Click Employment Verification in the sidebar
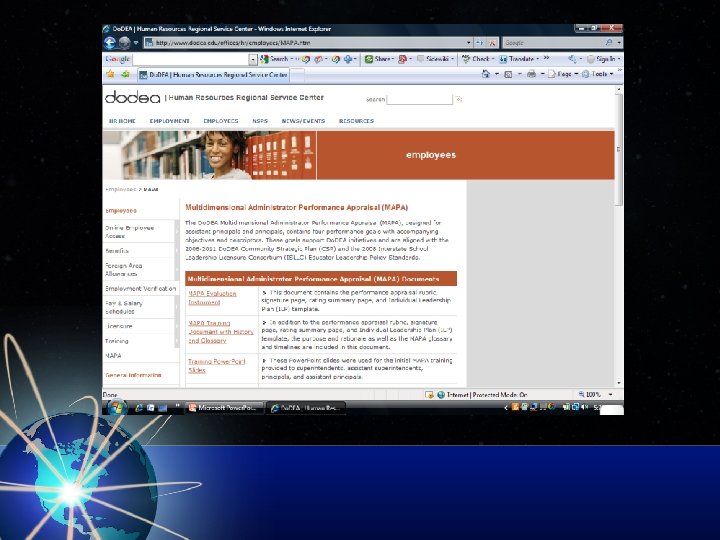Screen dimensions: 720x540 point(140,288)
